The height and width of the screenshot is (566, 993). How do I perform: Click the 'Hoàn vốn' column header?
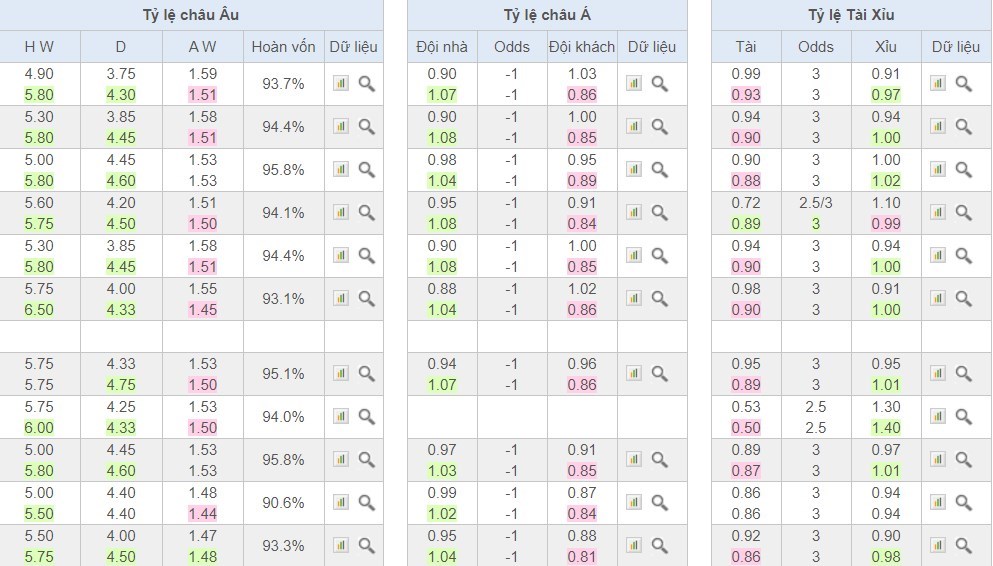pos(283,47)
